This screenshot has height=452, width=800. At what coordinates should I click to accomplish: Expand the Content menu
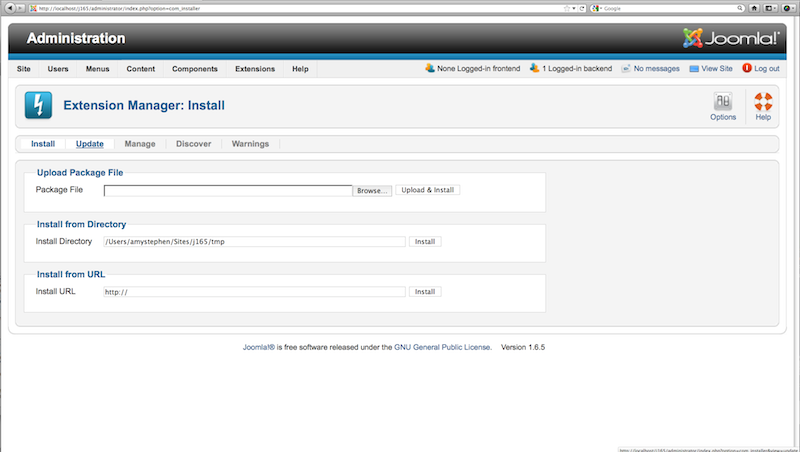[141, 69]
